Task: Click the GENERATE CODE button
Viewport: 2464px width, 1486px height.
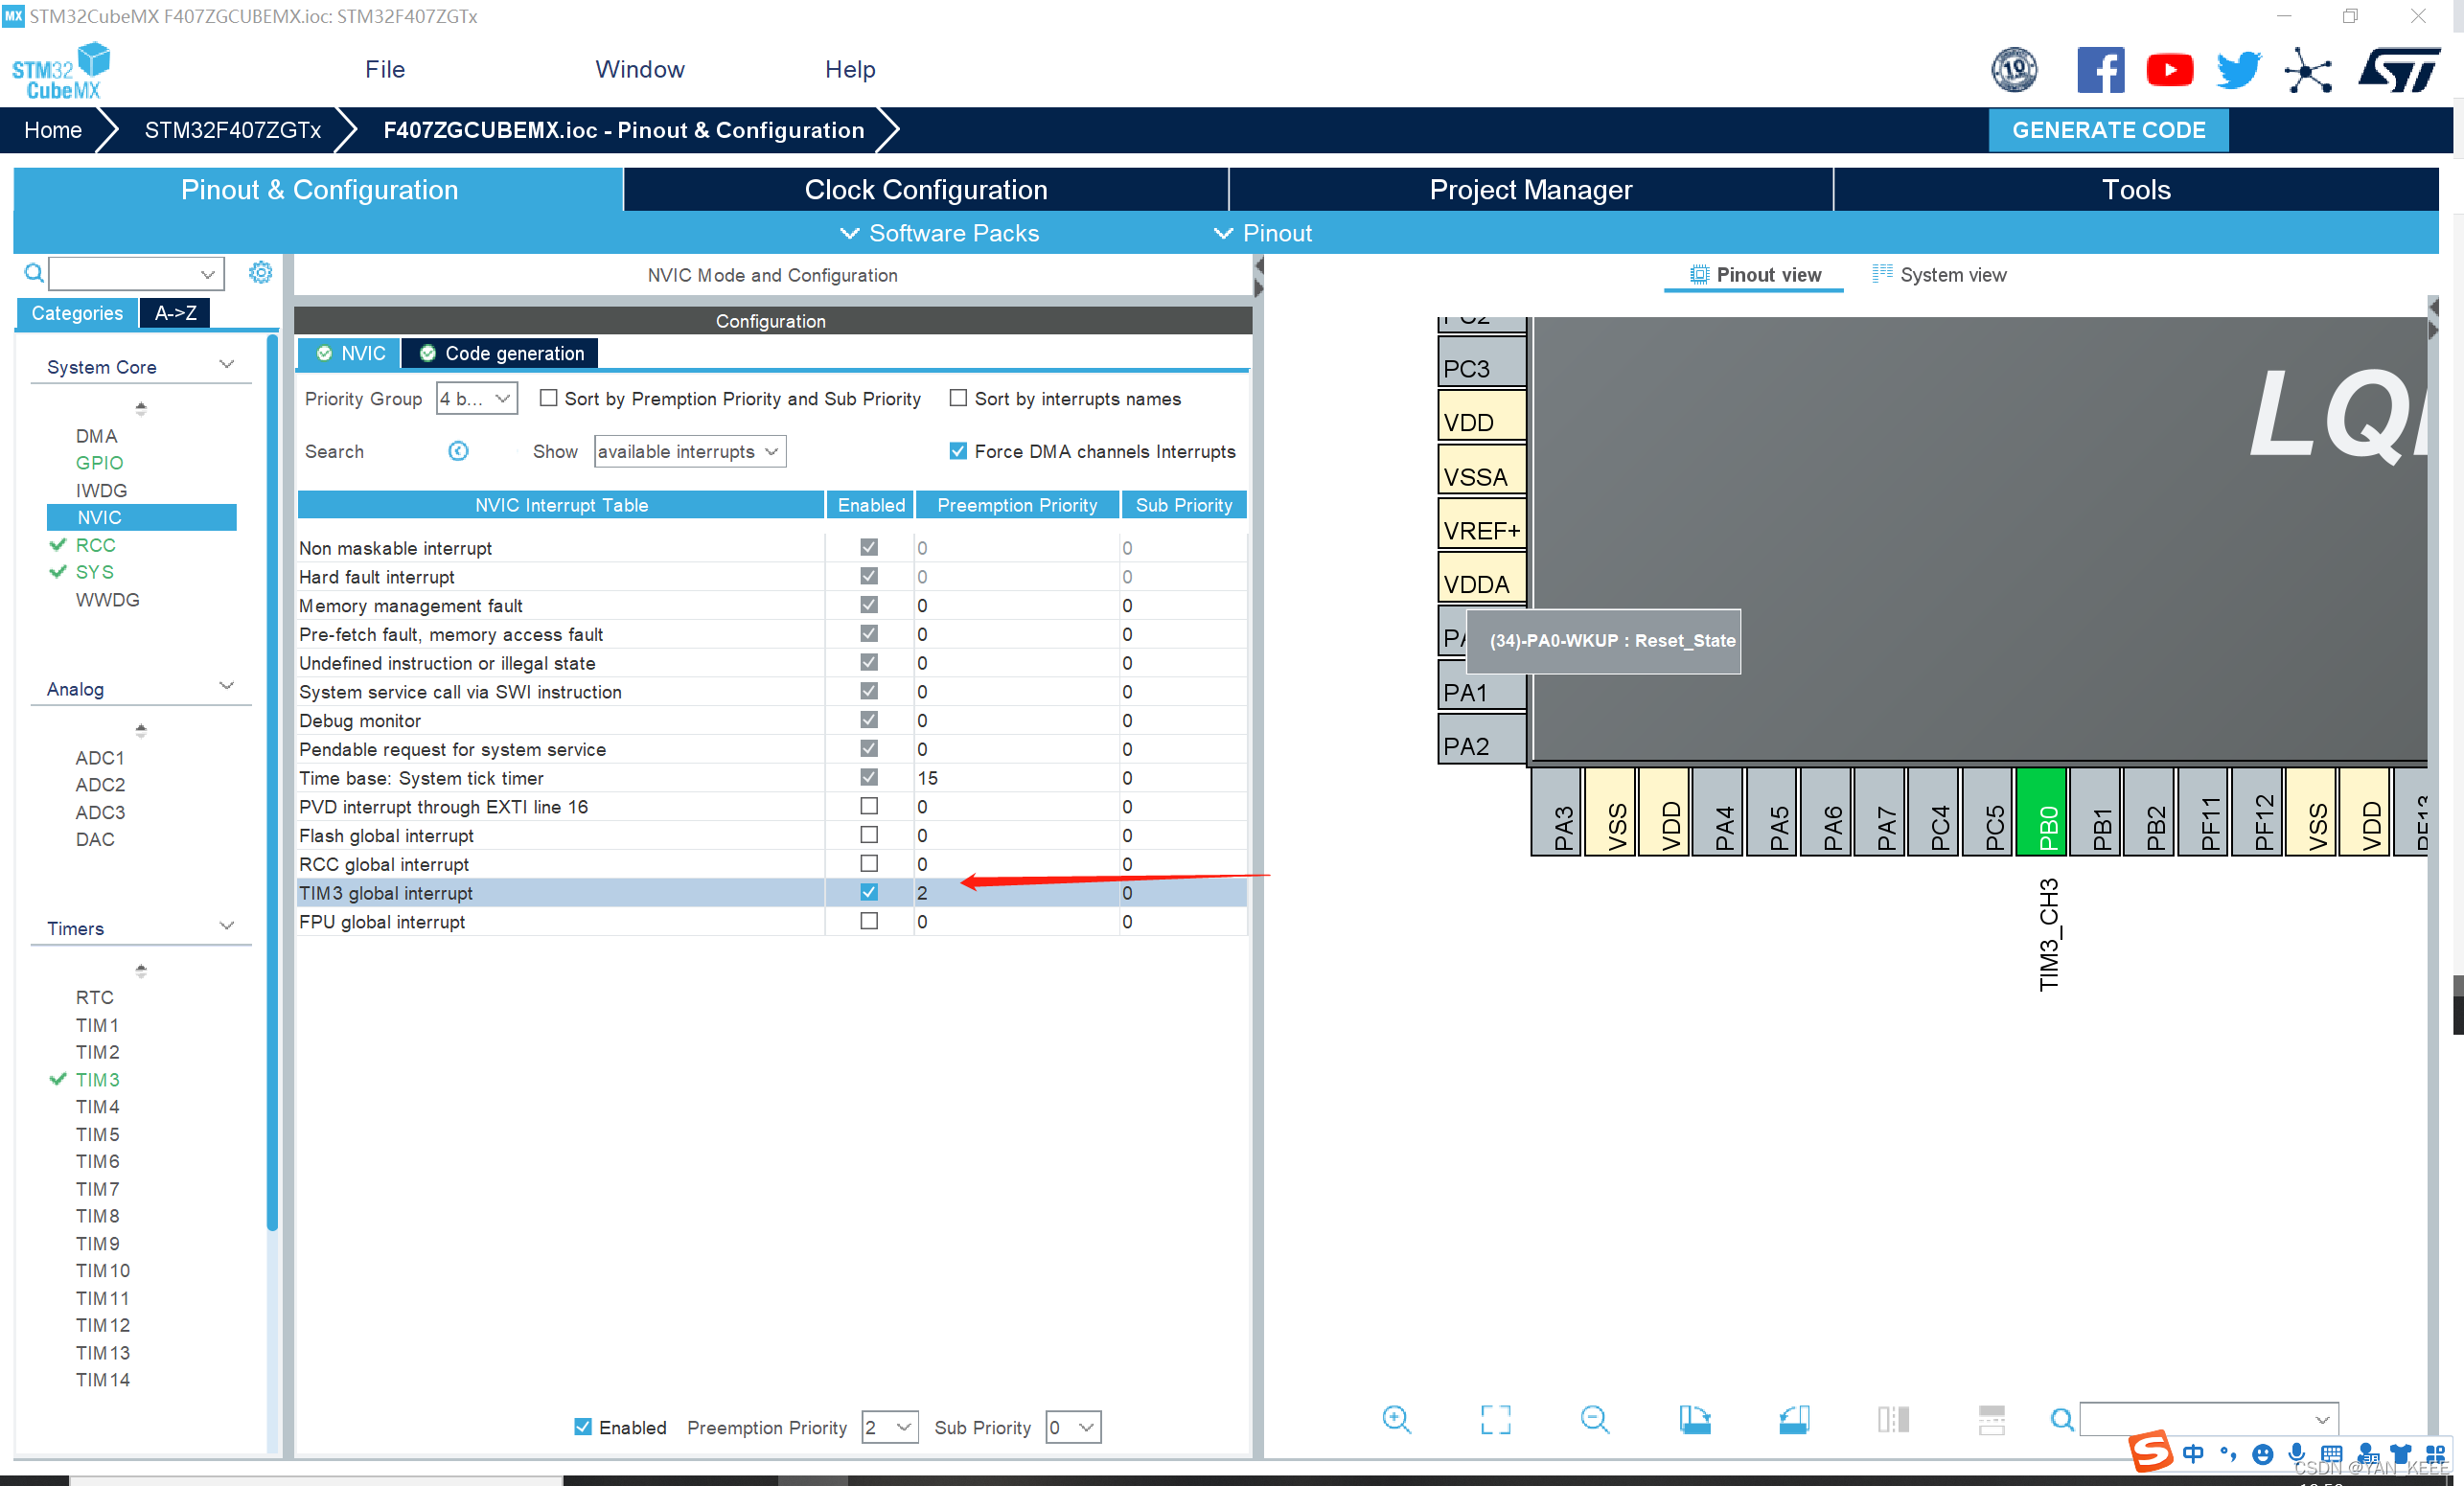Action: (2109, 130)
